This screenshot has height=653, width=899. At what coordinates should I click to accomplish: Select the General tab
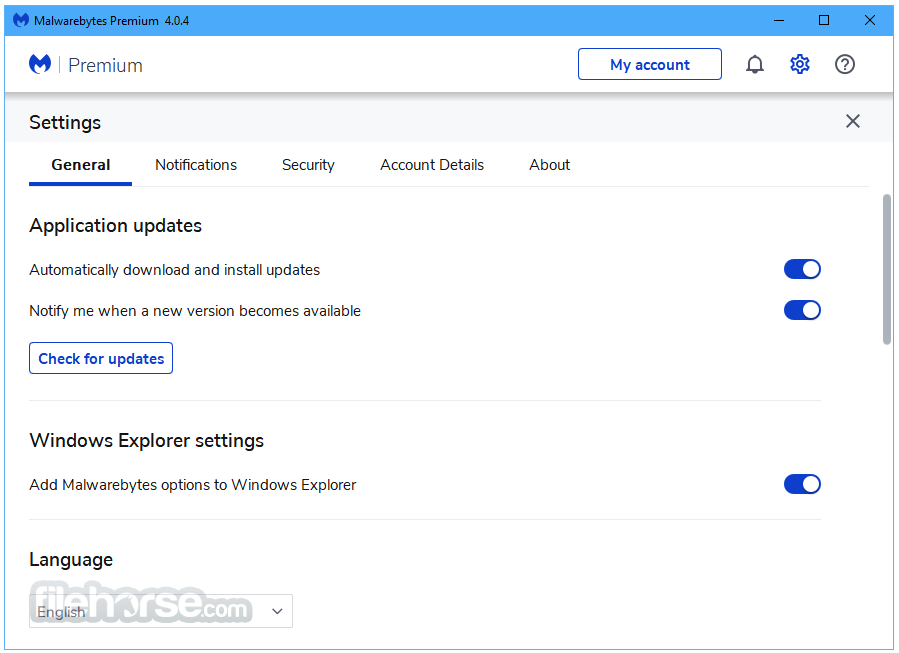point(80,165)
